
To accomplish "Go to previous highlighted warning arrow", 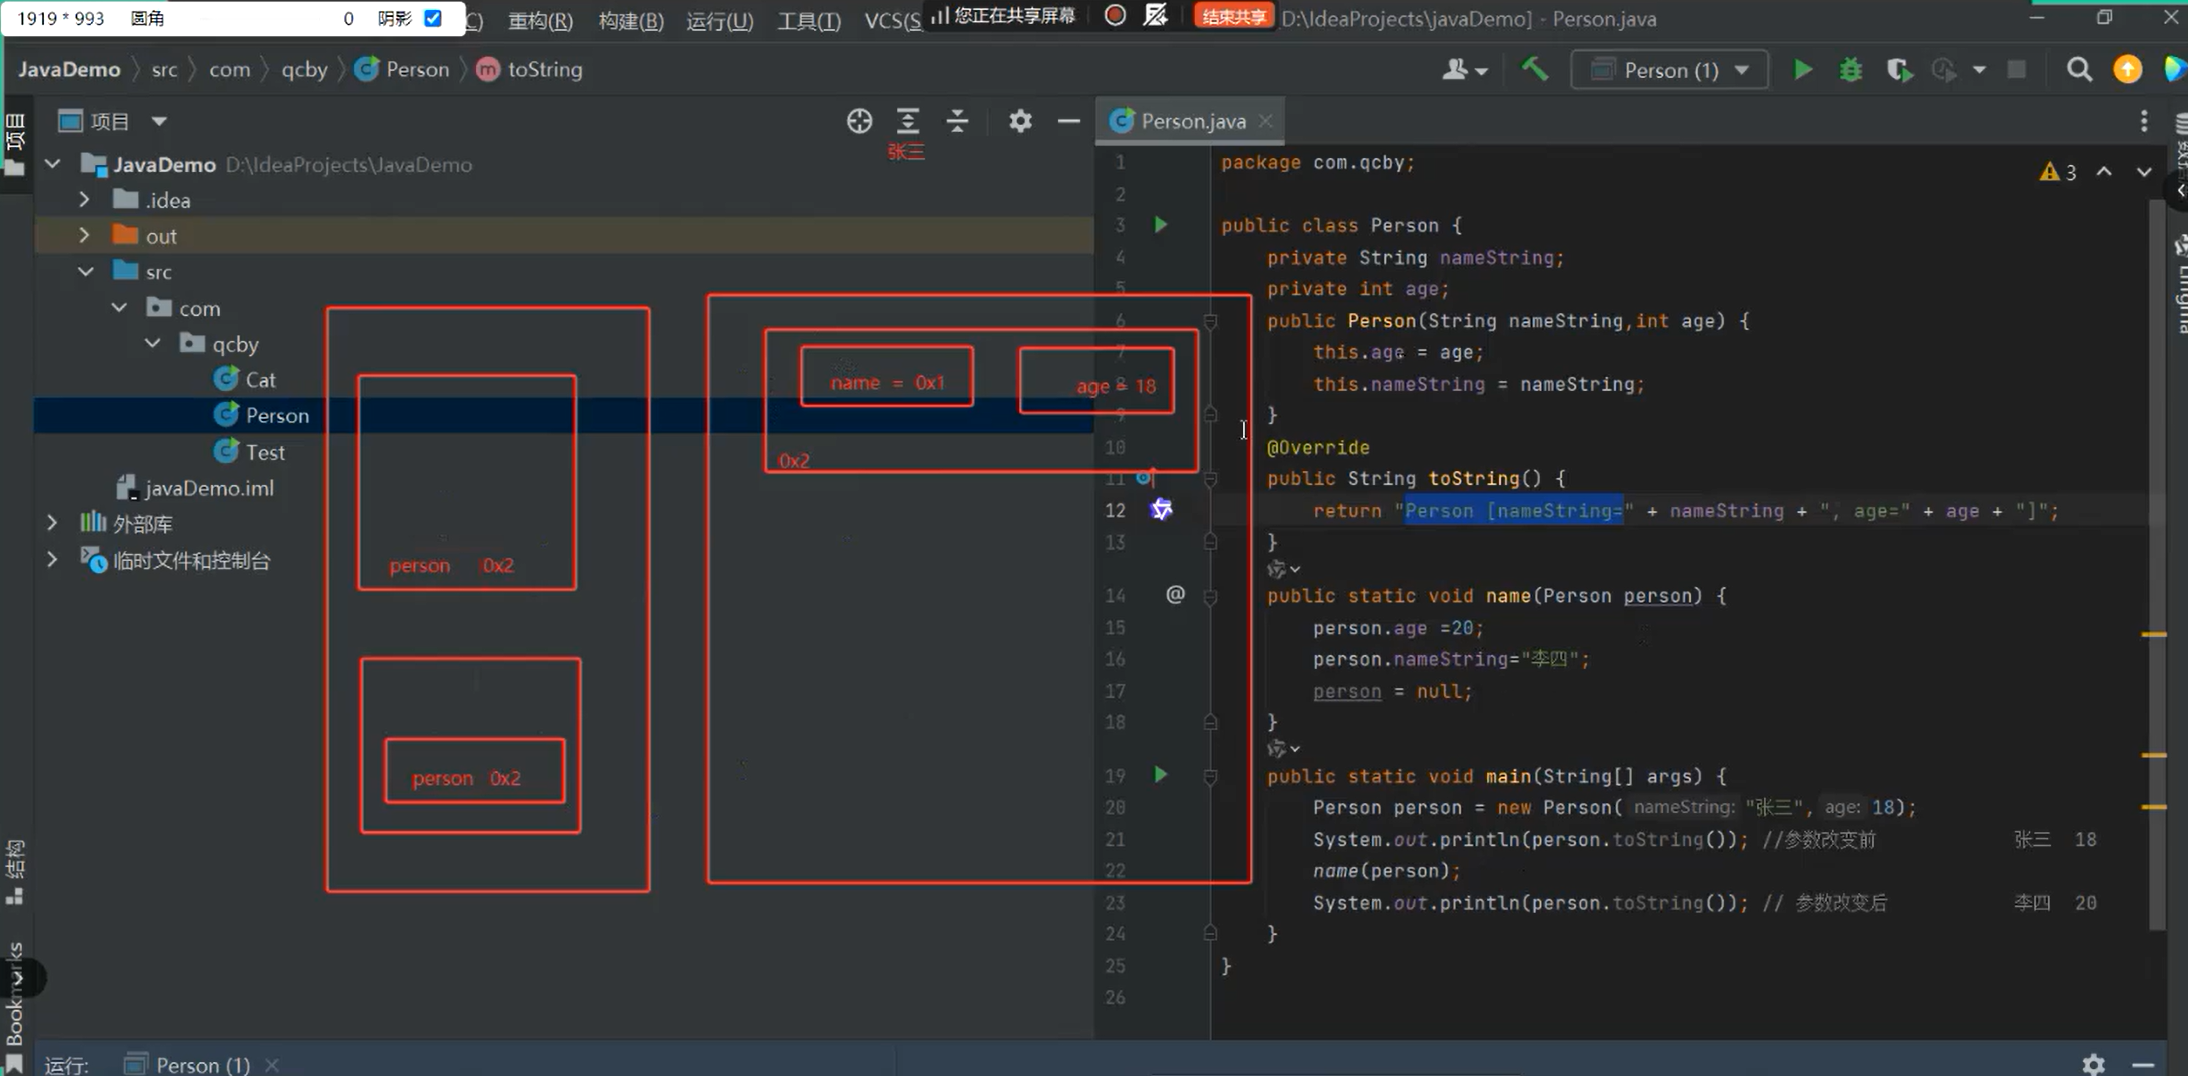I will pyautogui.click(x=2104, y=172).
